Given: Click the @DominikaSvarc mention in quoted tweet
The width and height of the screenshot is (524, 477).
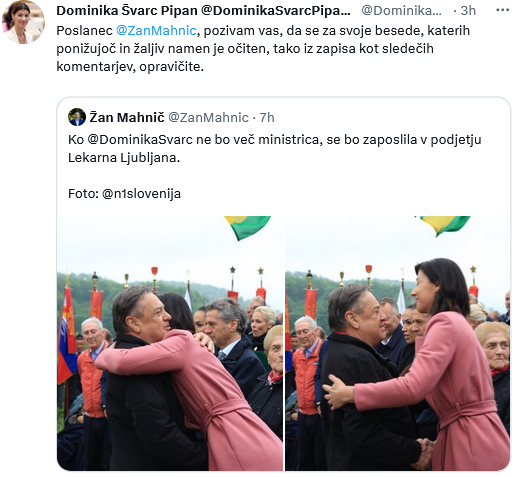Looking at the screenshot, I should coord(140,140).
